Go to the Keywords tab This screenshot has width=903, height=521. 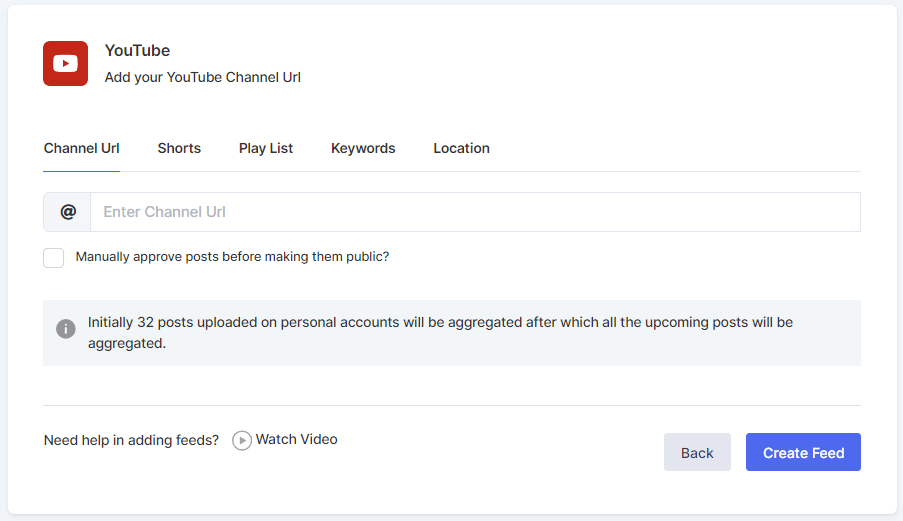[x=363, y=148]
